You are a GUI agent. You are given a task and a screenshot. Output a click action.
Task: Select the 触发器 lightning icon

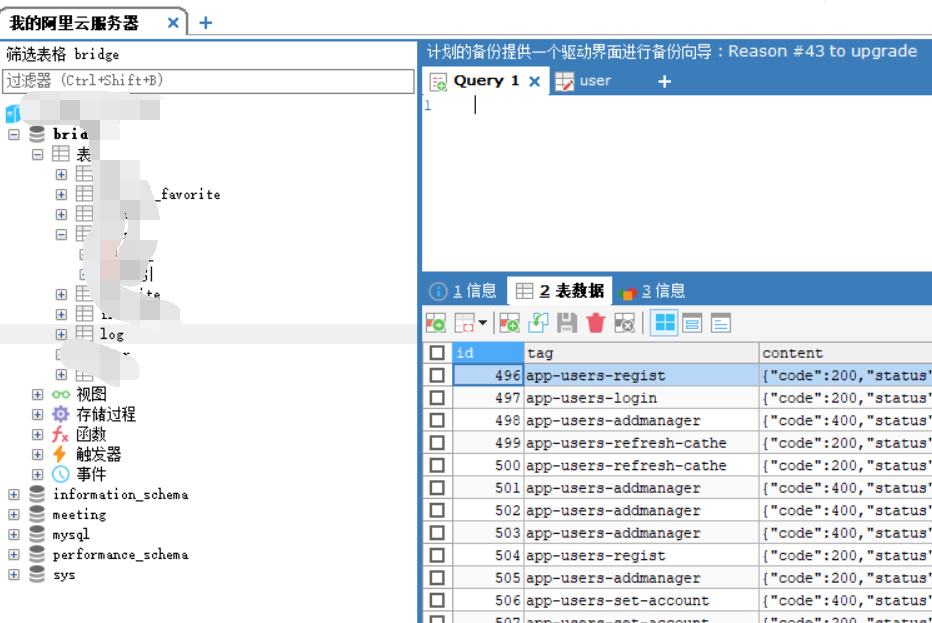59,455
